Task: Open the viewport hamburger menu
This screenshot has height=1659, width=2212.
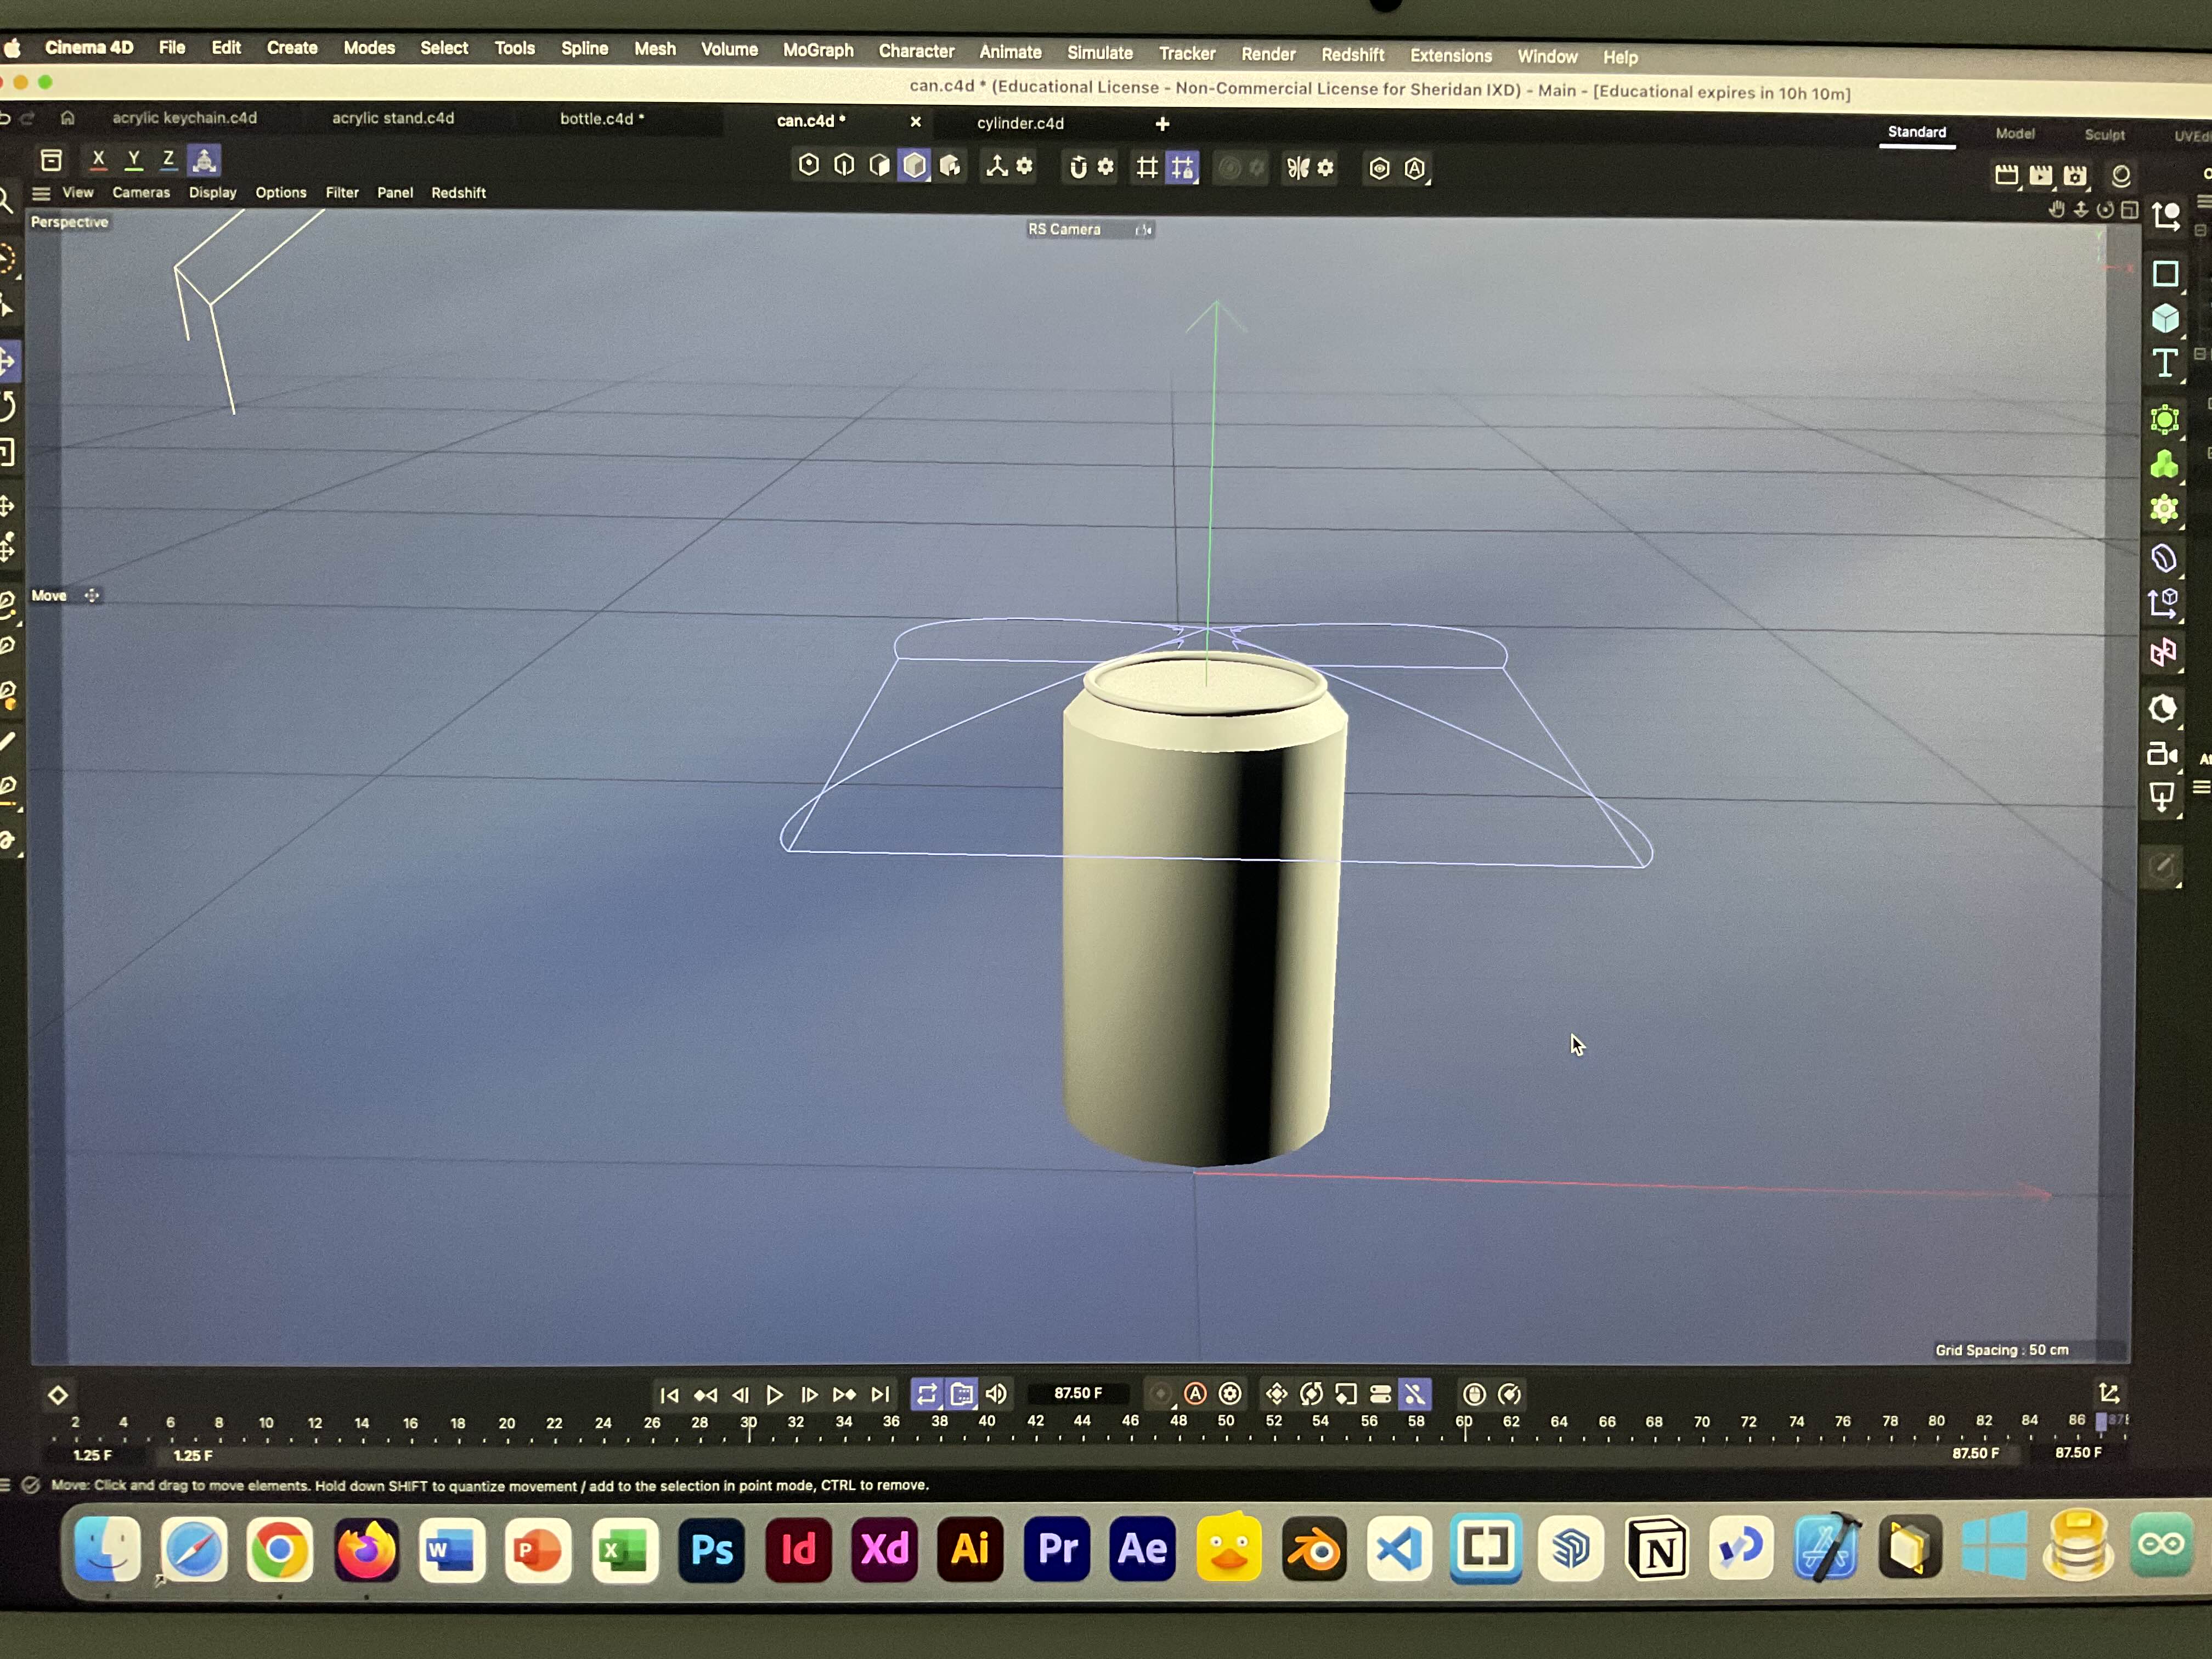Action: (x=41, y=193)
